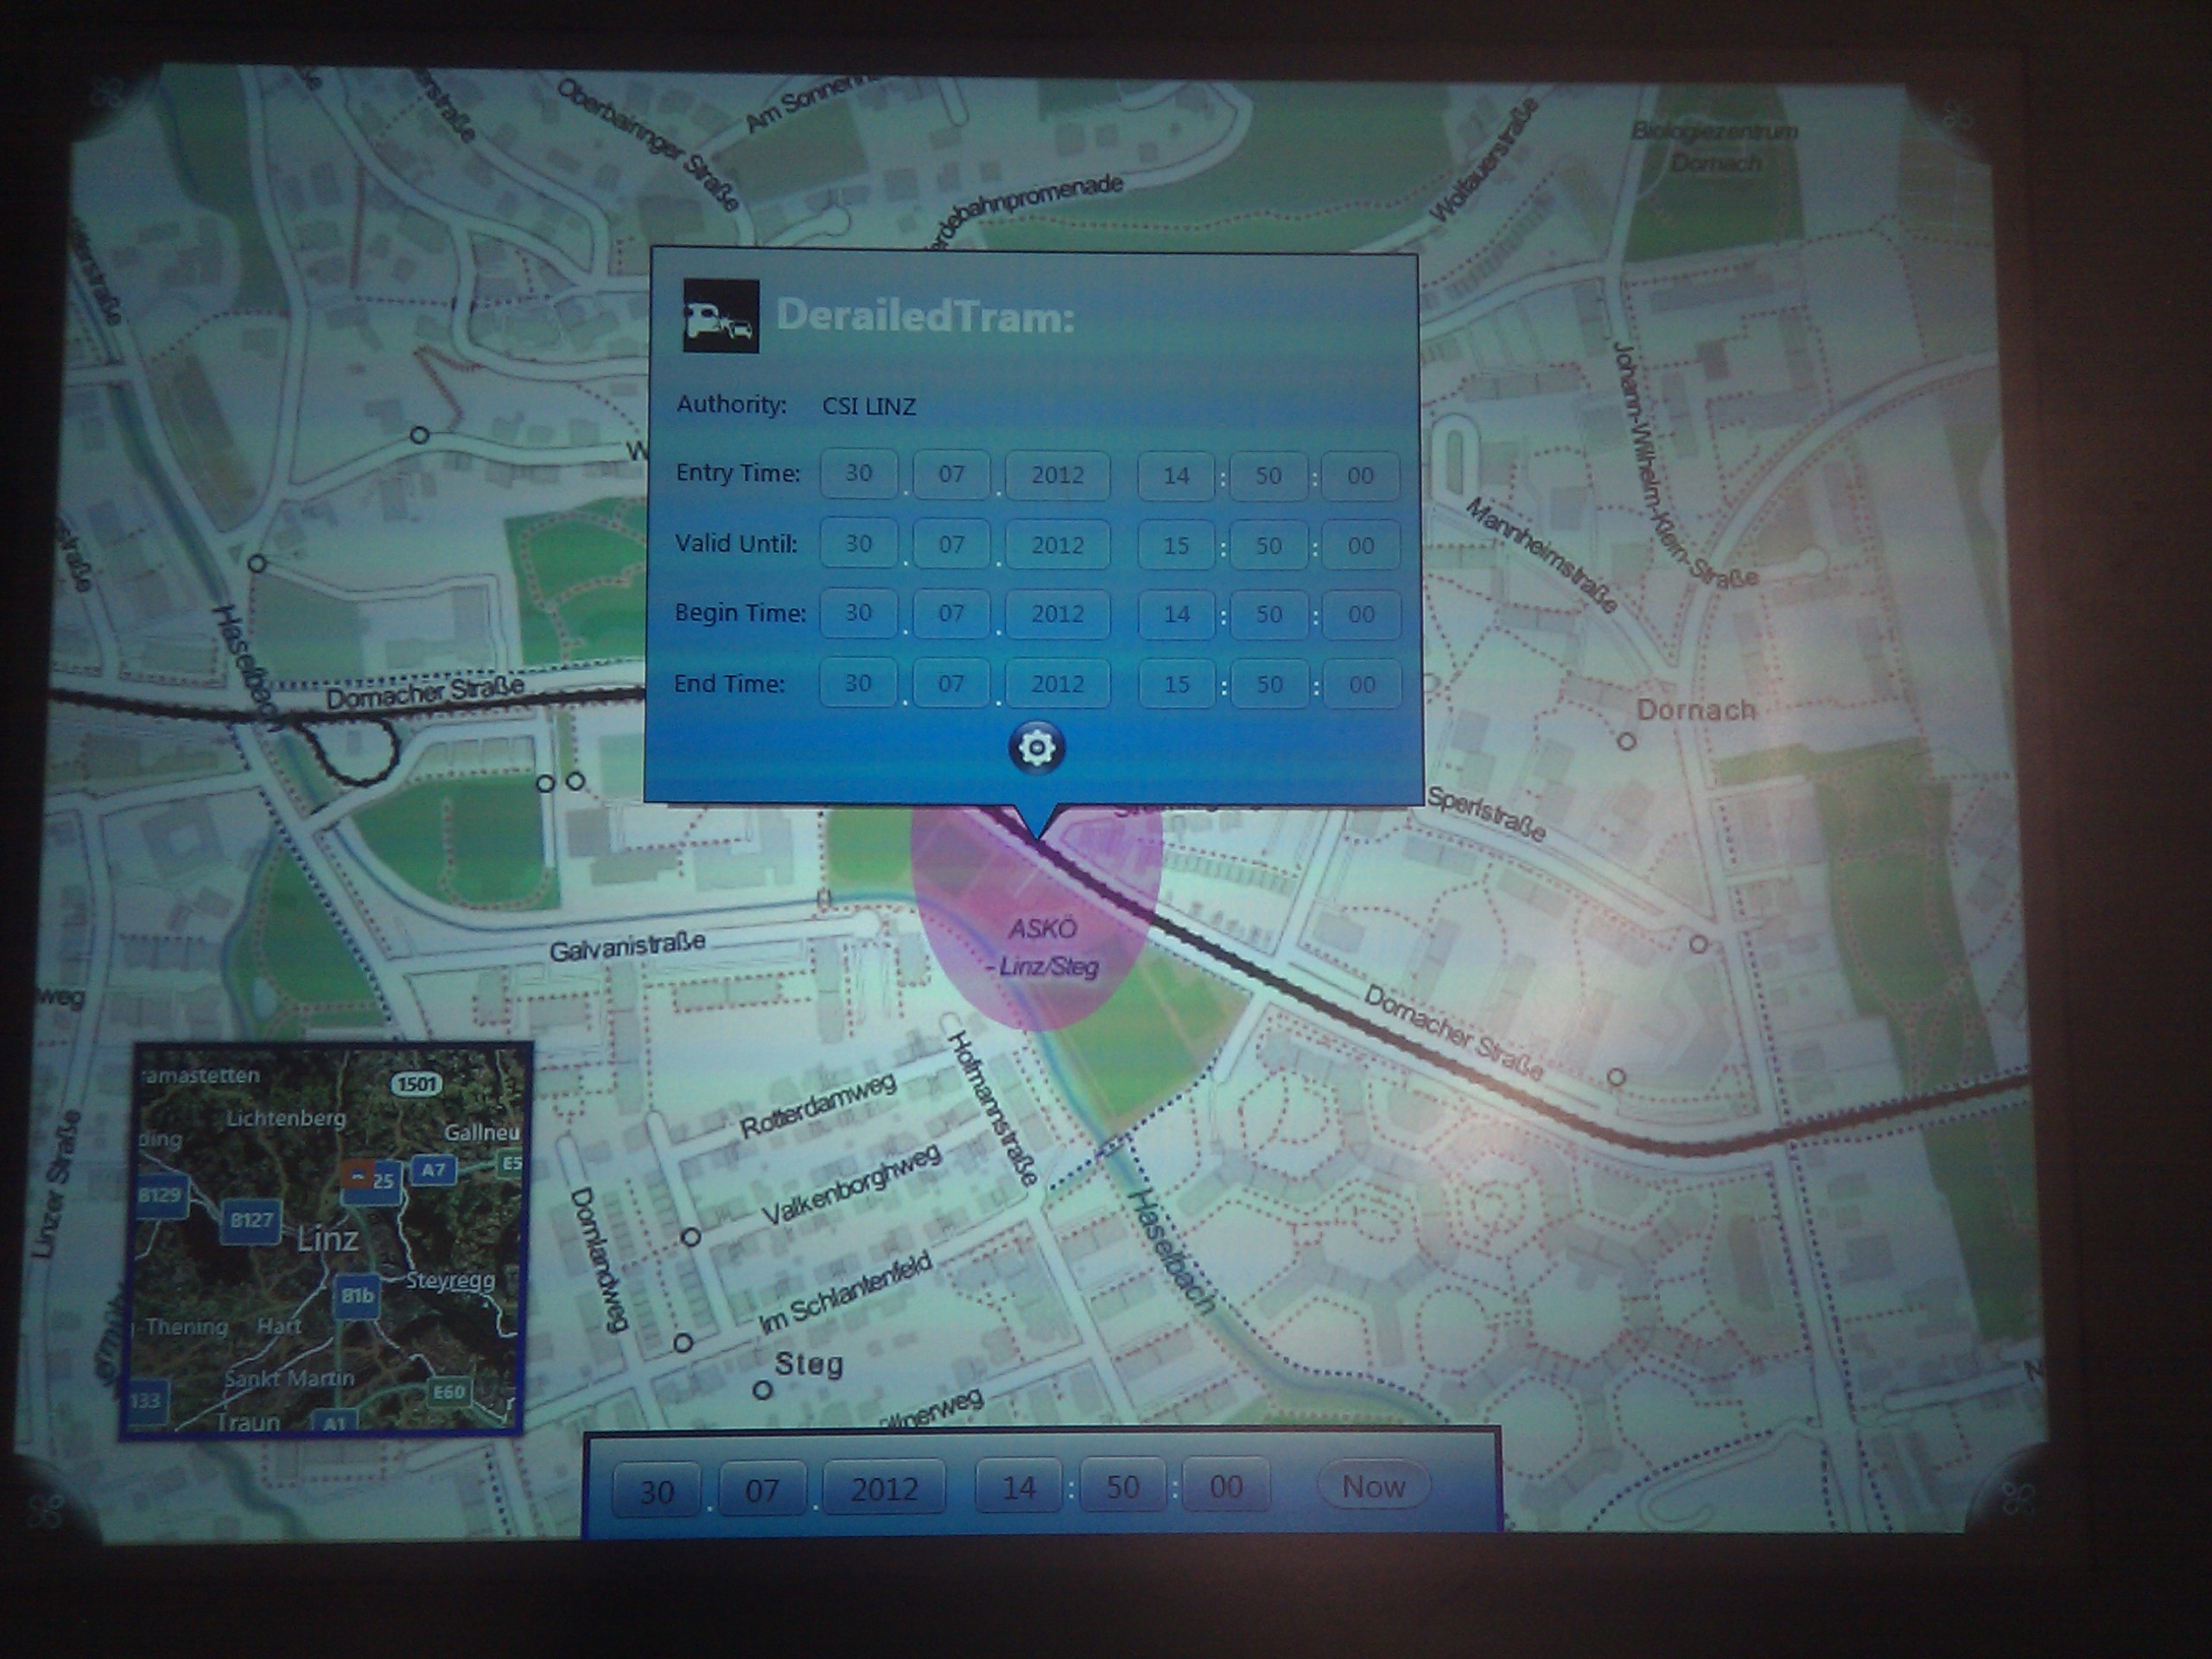The width and height of the screenshot is (2212, 1659).
Task: Open the Linz overview minimap thumbnail
Action: pyautogui.click(x=325, y=1240)
